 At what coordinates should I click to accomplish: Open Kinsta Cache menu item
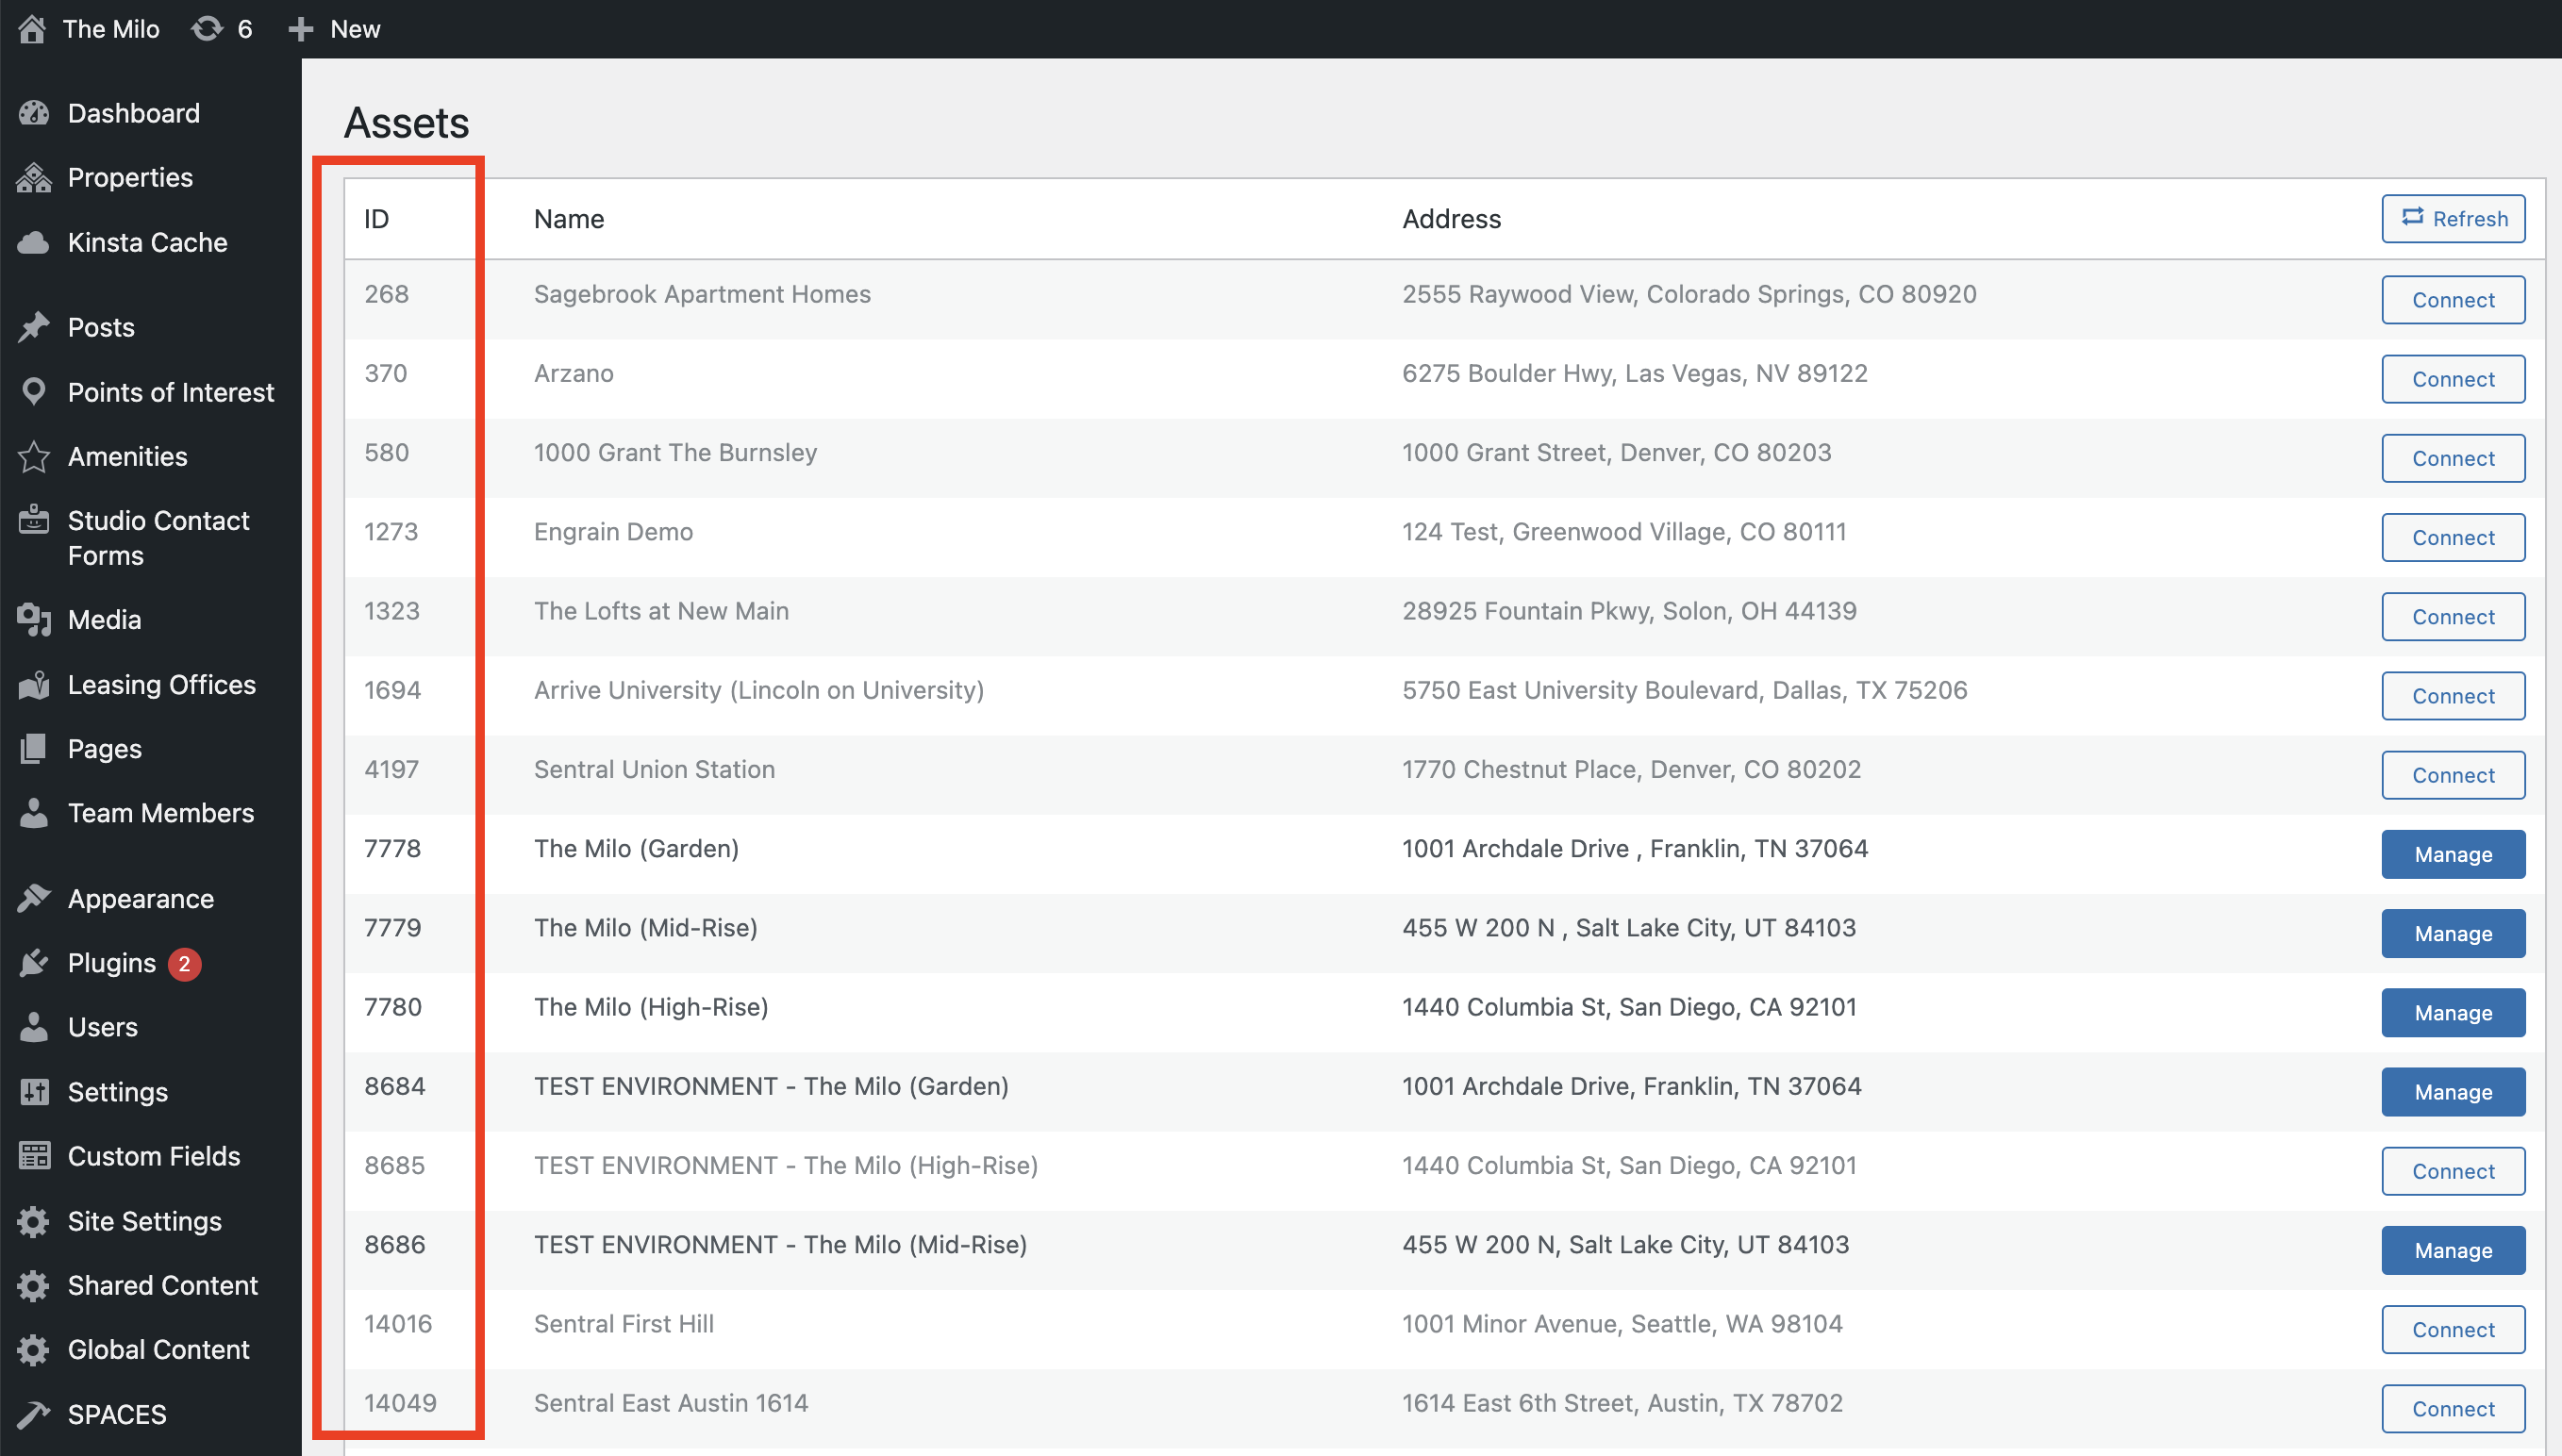150,243
